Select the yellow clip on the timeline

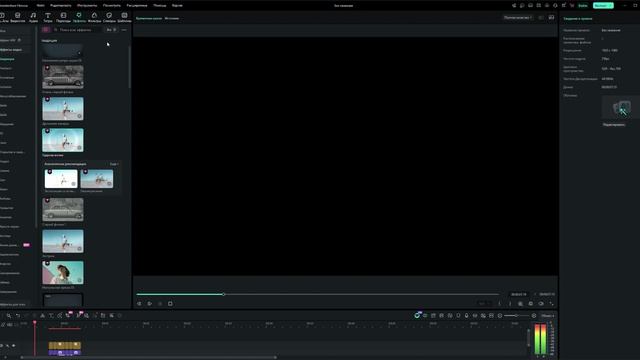point(64,345)
